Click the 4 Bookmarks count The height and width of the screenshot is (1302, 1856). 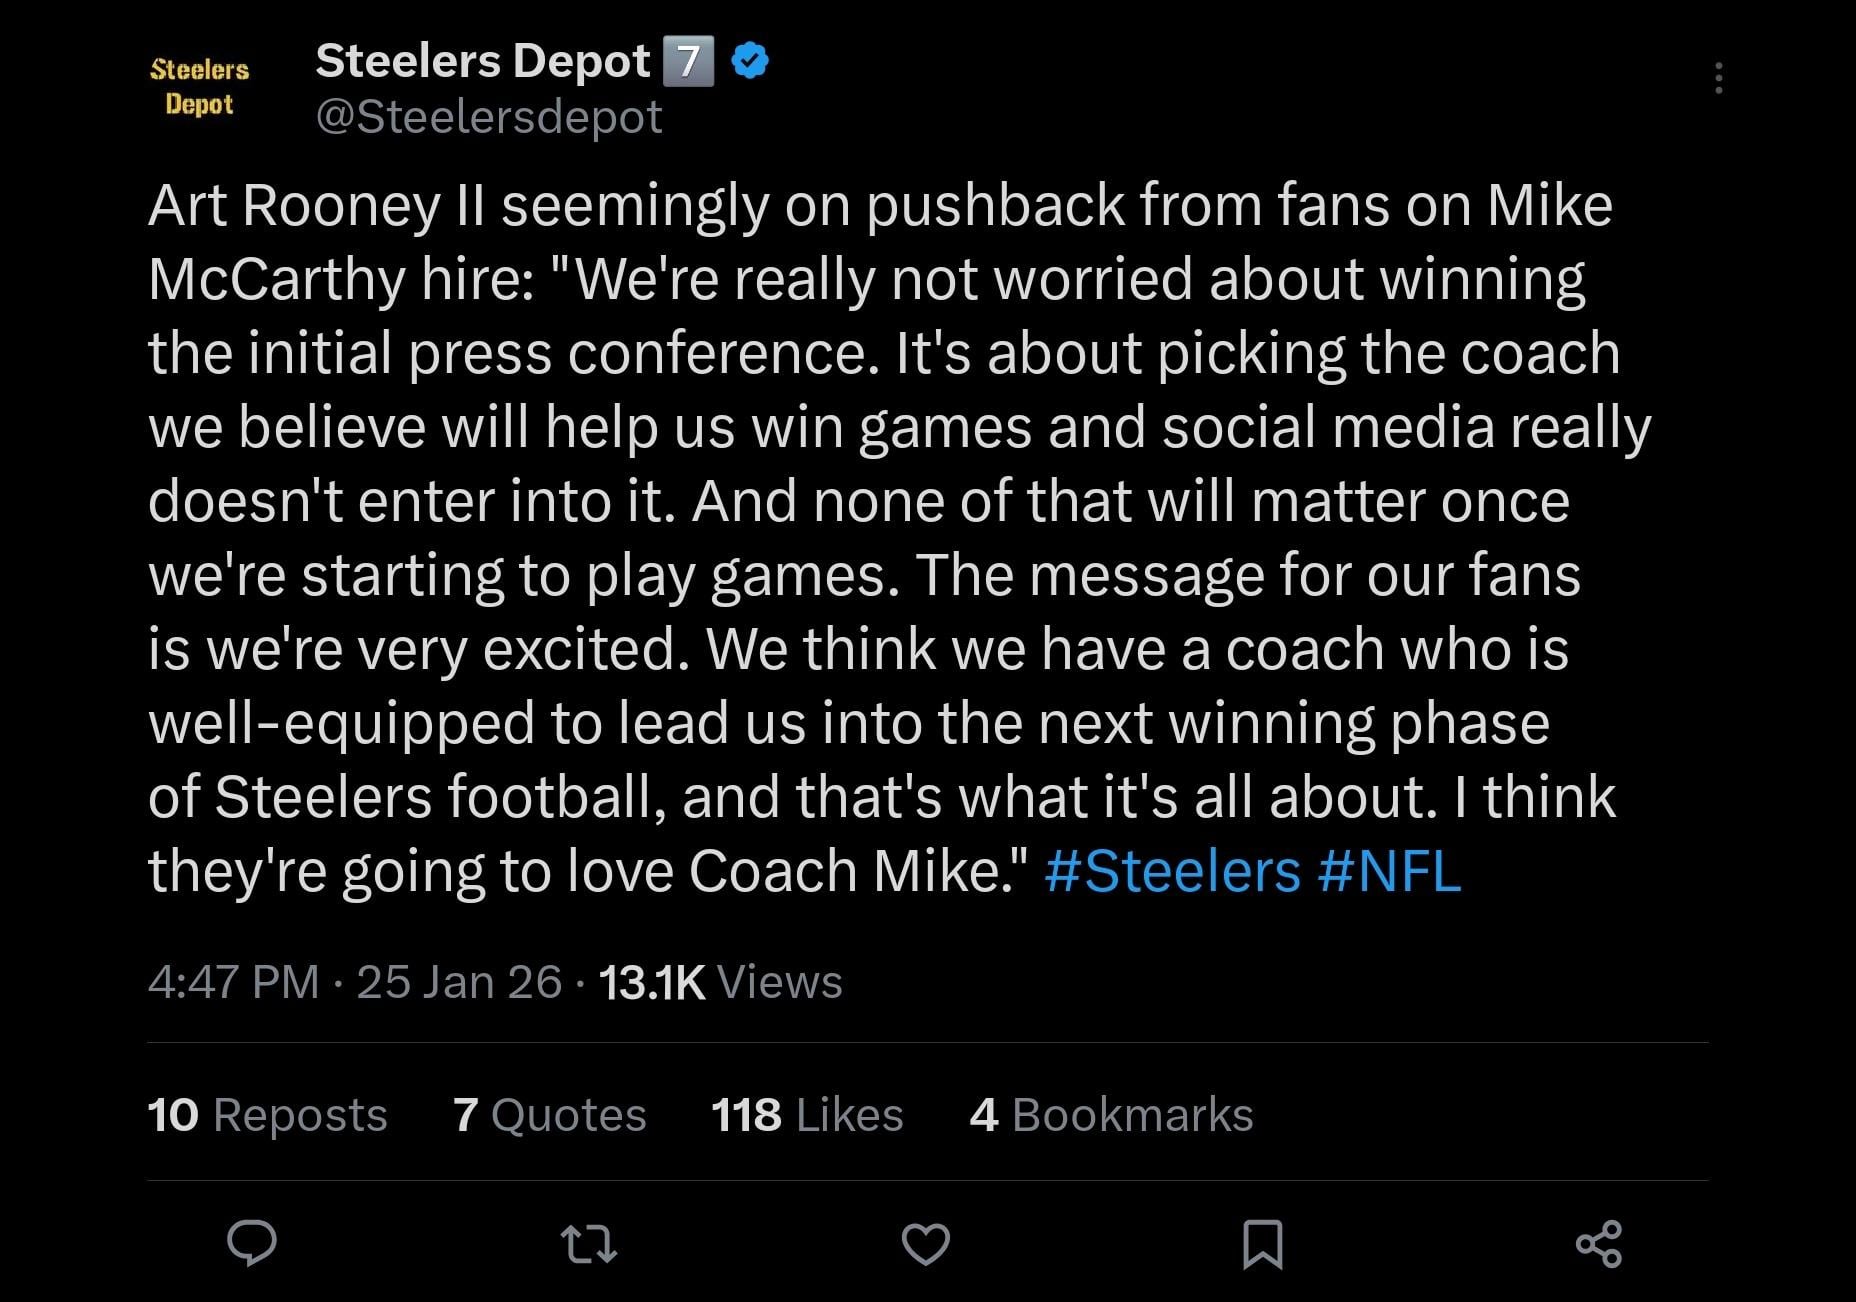(x=1111, y=1114)
